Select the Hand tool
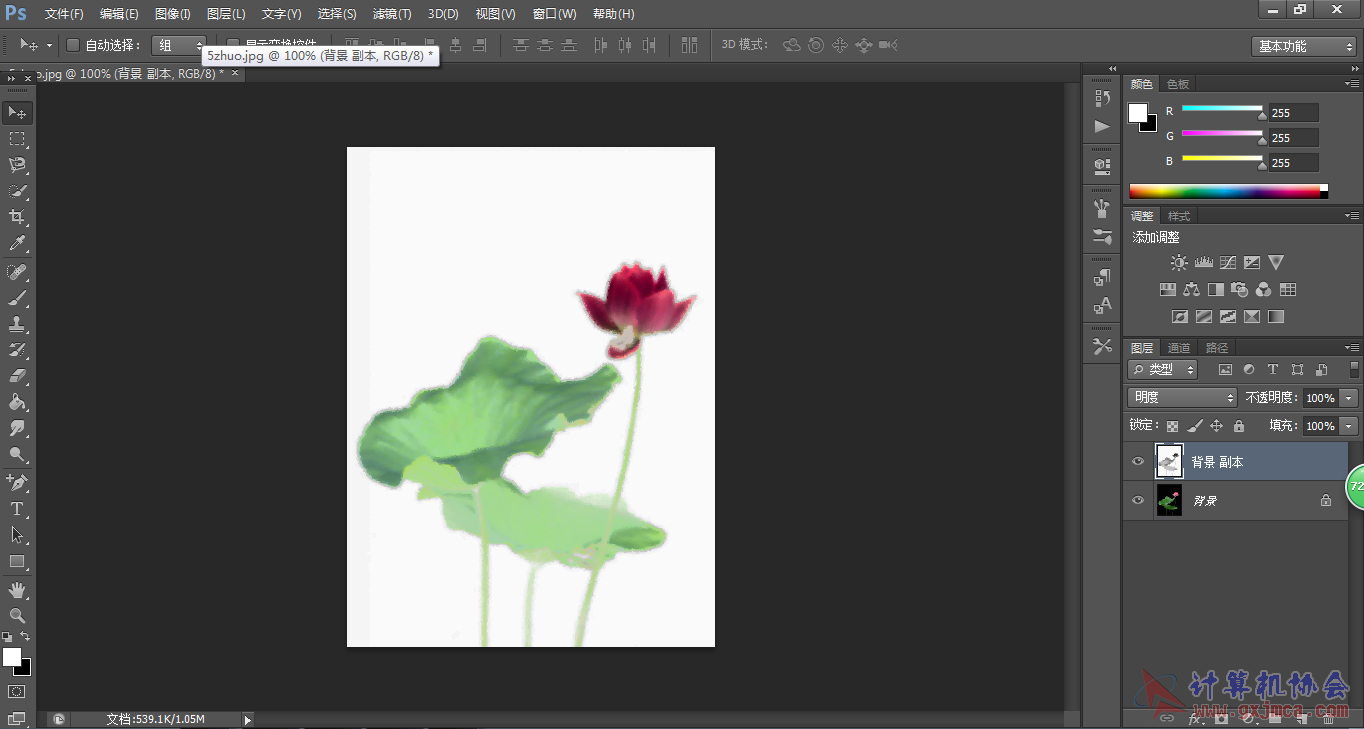Viewport: 1364px width, 729px height. point(17,590)
